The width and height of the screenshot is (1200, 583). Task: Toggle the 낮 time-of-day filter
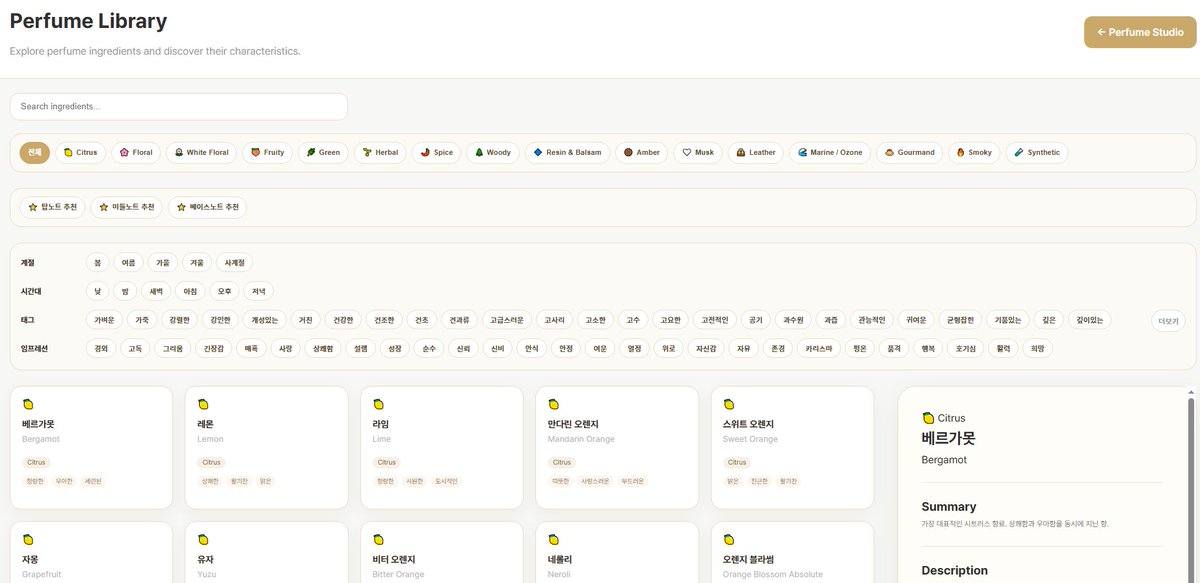97,291
